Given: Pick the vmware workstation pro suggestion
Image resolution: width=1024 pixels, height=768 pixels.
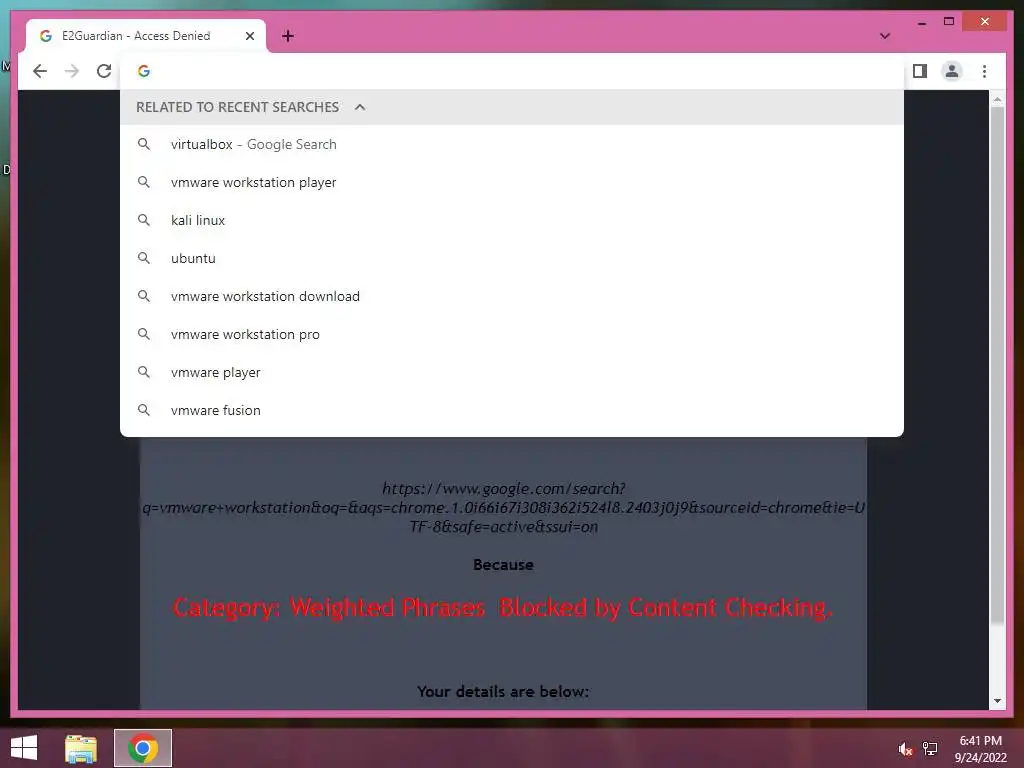Looking at the screenshot, I should [x=512, y=334].
